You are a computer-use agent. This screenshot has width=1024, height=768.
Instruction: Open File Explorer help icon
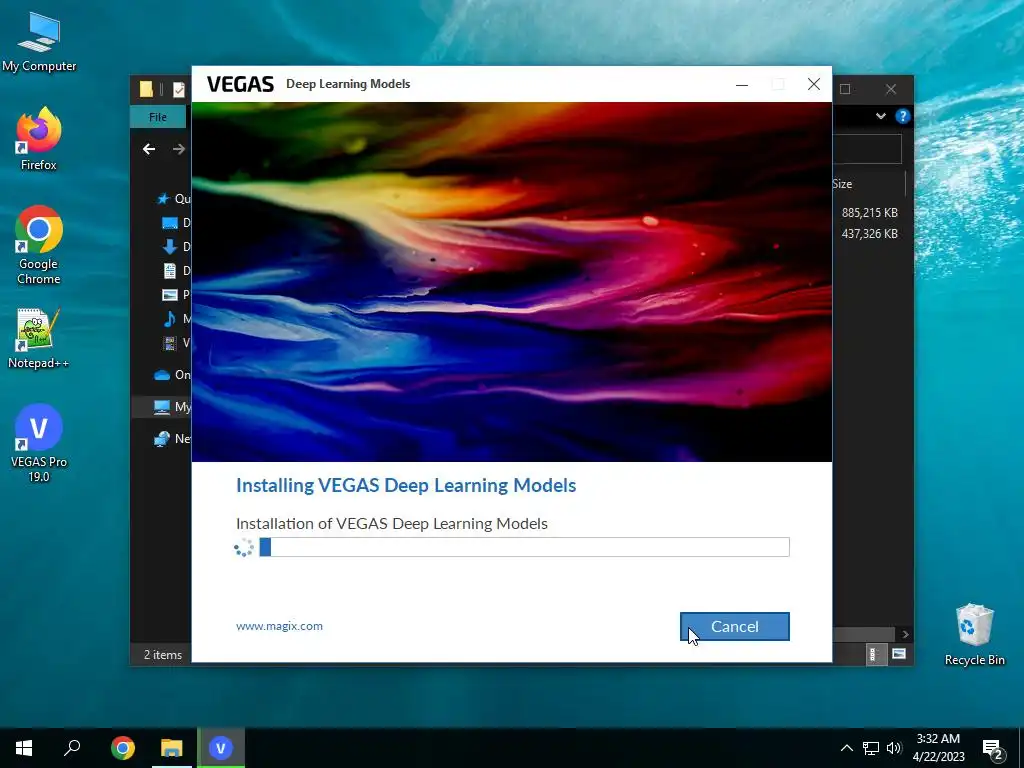pos(903,116)
